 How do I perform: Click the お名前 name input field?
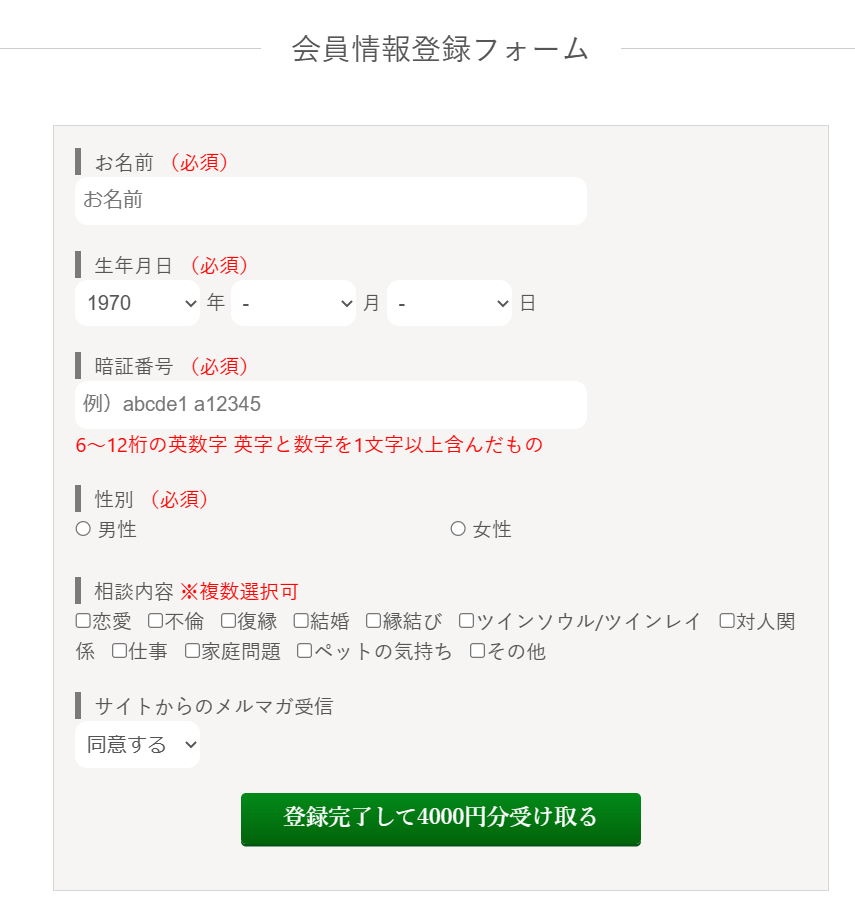coord(330,201)
